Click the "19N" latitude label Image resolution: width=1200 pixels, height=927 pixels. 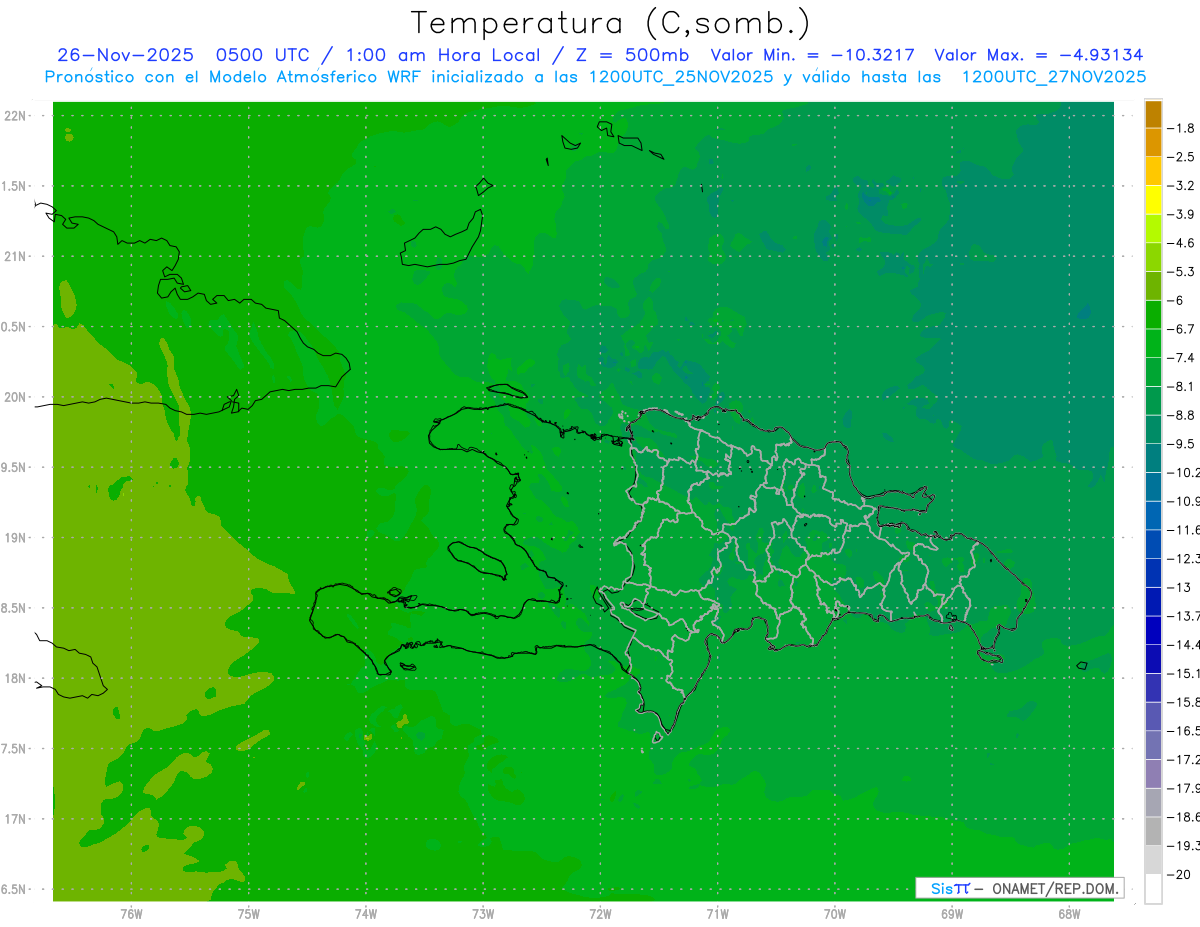(15, 538)
